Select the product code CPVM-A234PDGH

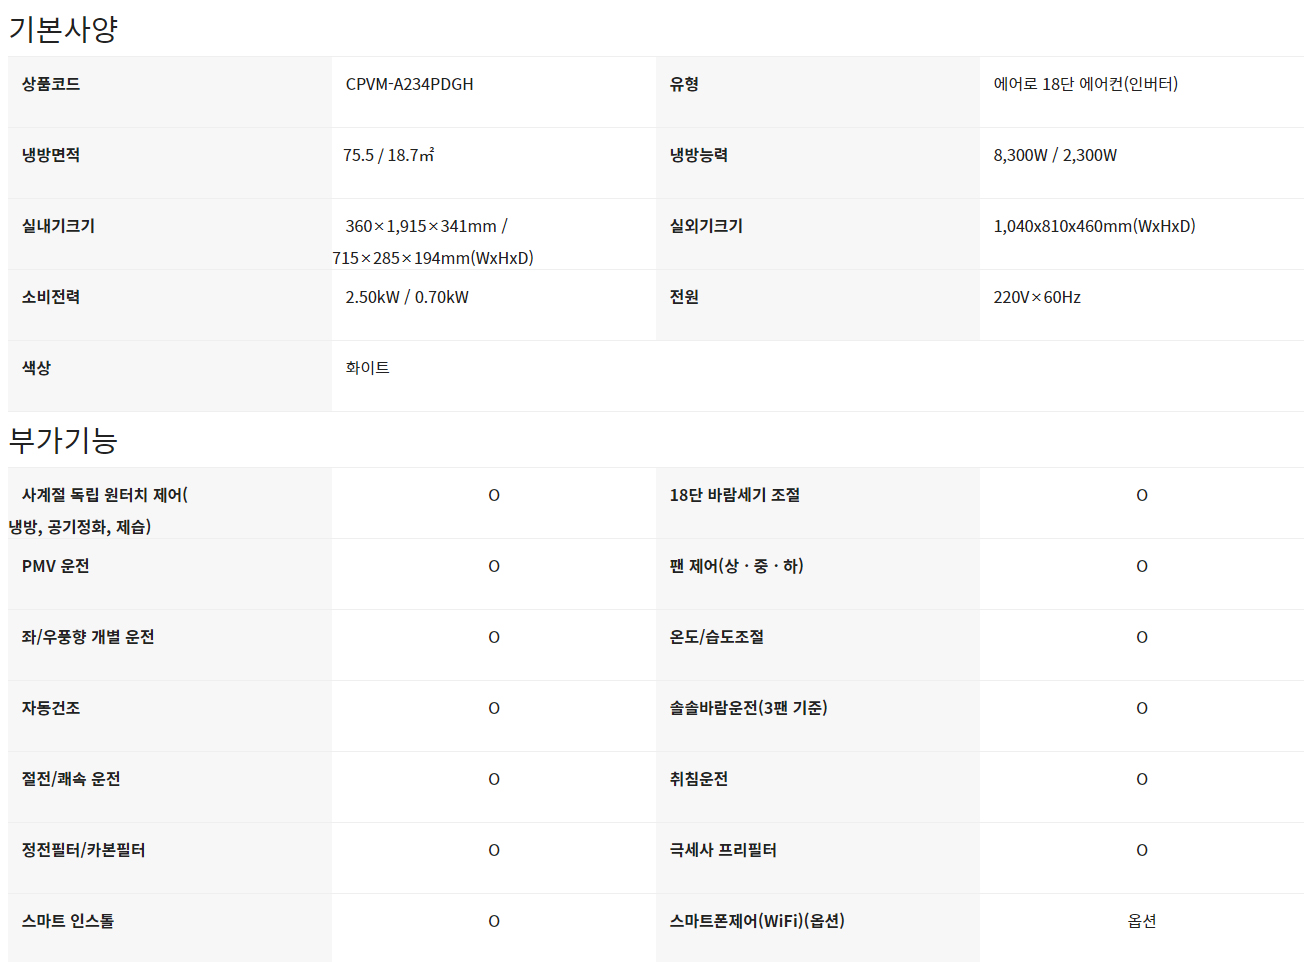(409, 84)
